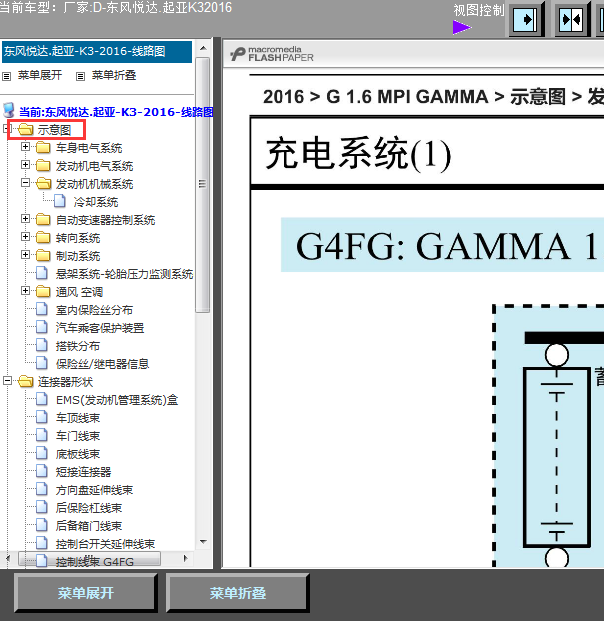Screen dimensions: 604x622
Task: Open the 车门线束 page
Action: point(78,436)
